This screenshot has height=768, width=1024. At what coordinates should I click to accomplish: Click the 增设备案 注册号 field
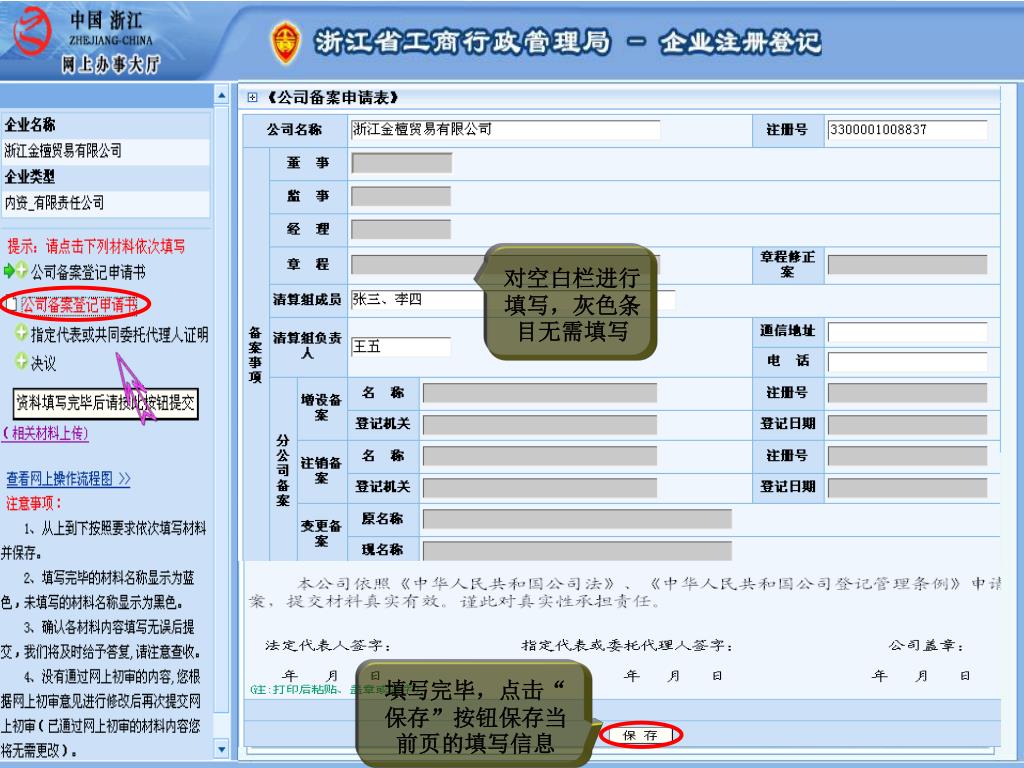[x=907, y=393]
